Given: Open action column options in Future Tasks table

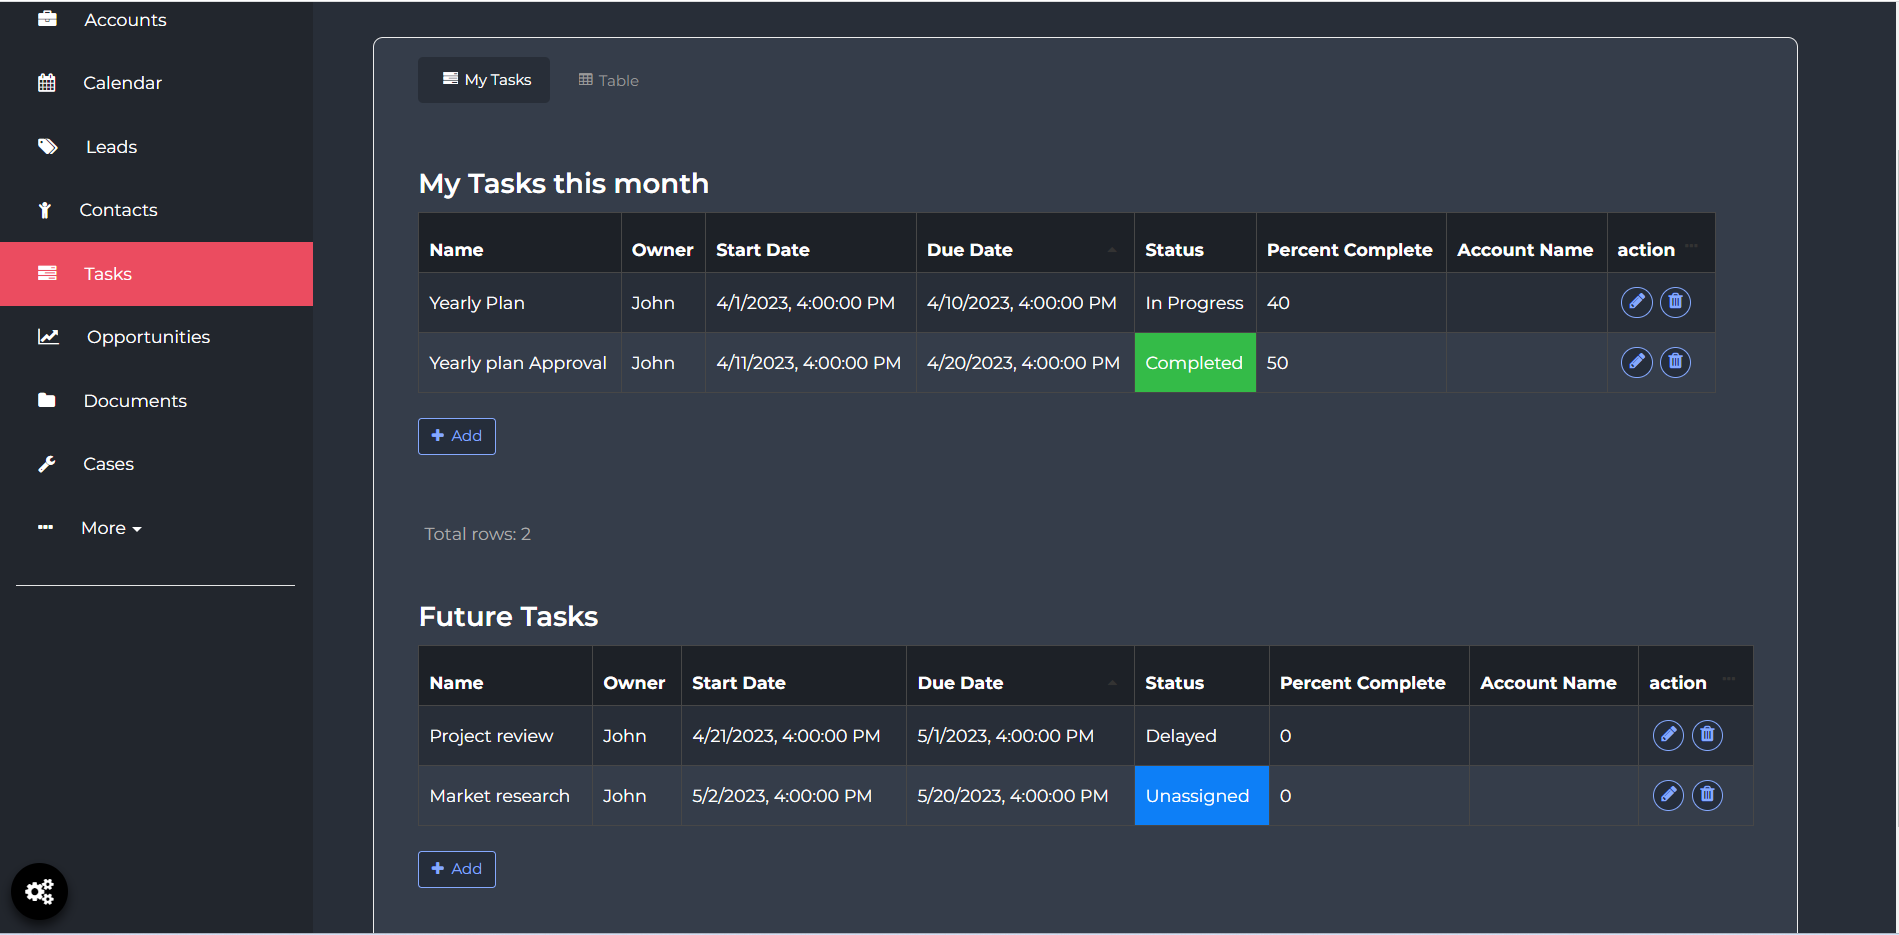Looking at the screenshot, I should (x=1729, y=678).
